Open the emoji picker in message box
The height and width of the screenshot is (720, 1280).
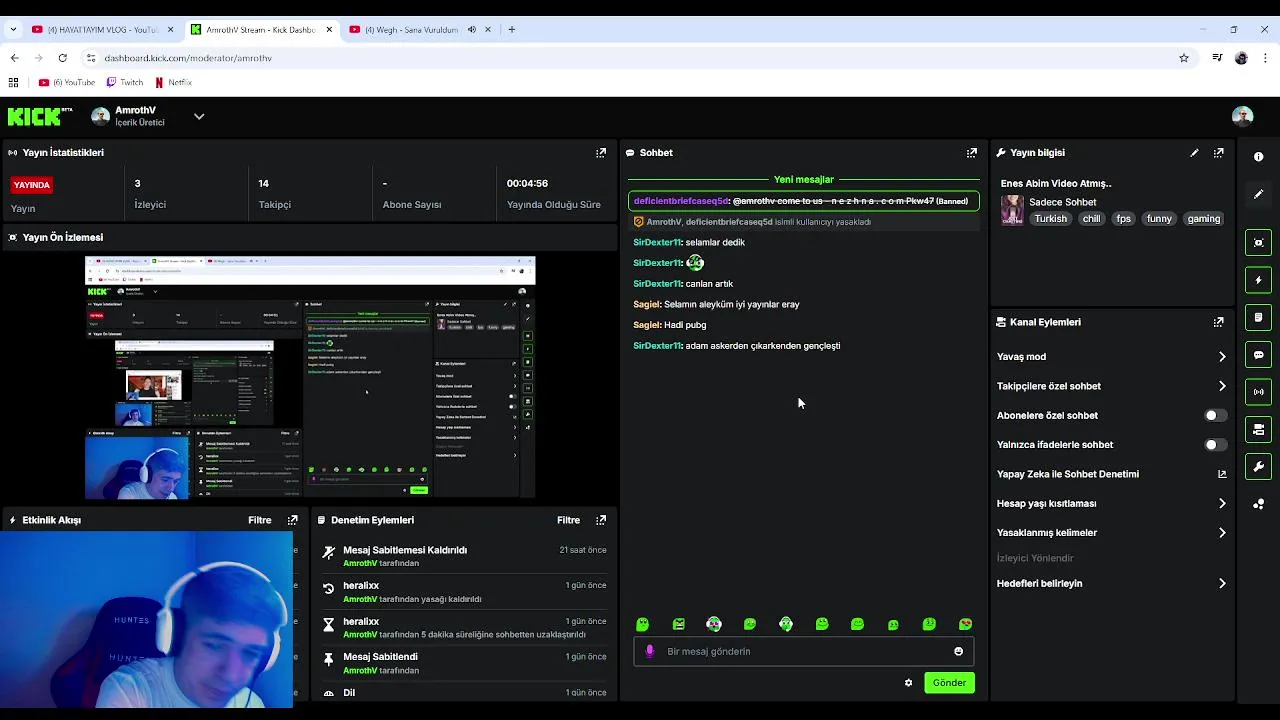[958, 651]
